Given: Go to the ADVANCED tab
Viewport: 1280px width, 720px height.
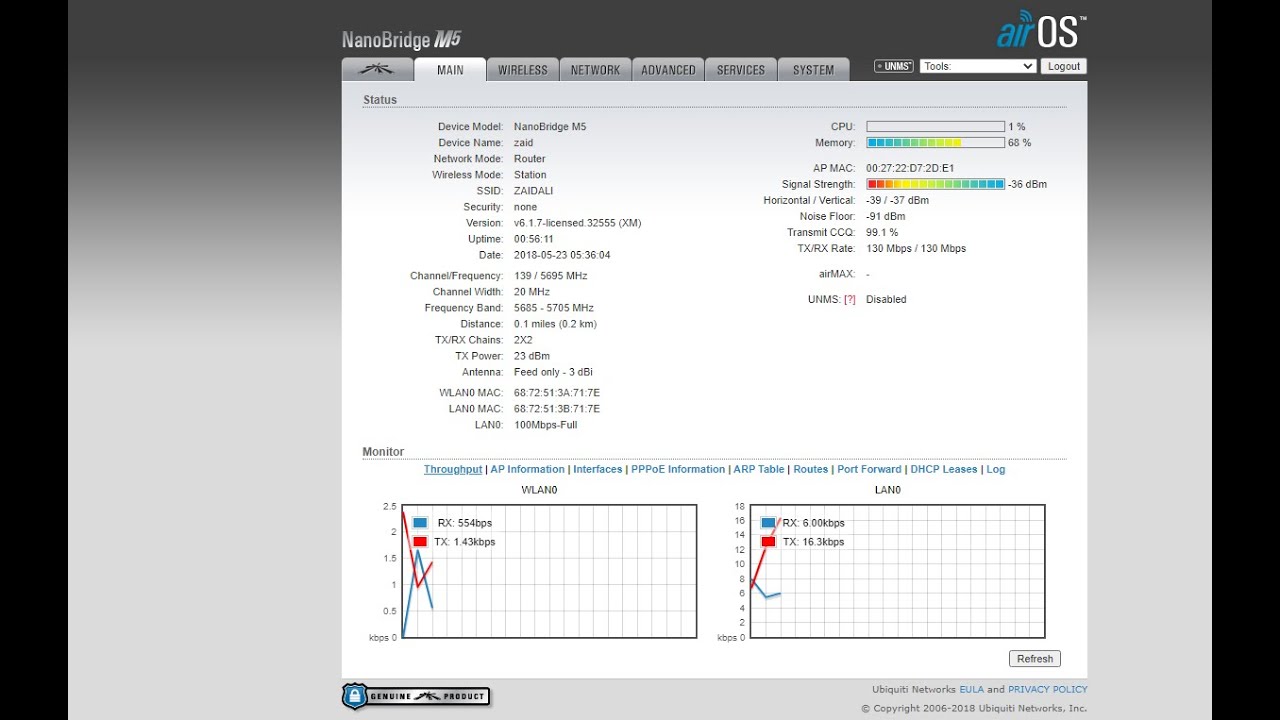Looking at the screenshot, I should click(x=668, y=69).
